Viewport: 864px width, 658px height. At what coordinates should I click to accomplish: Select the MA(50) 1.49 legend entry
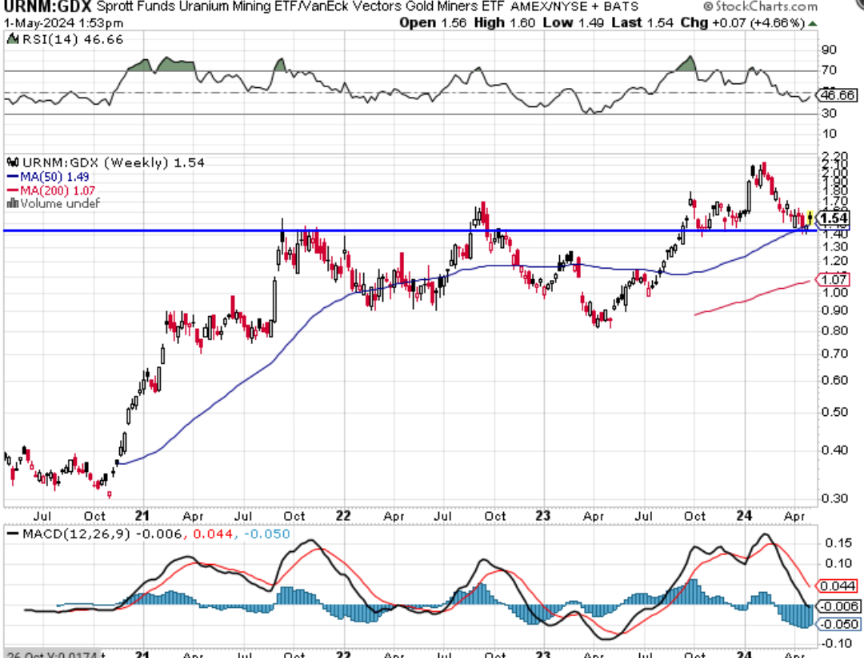click(x=48, y=177)
